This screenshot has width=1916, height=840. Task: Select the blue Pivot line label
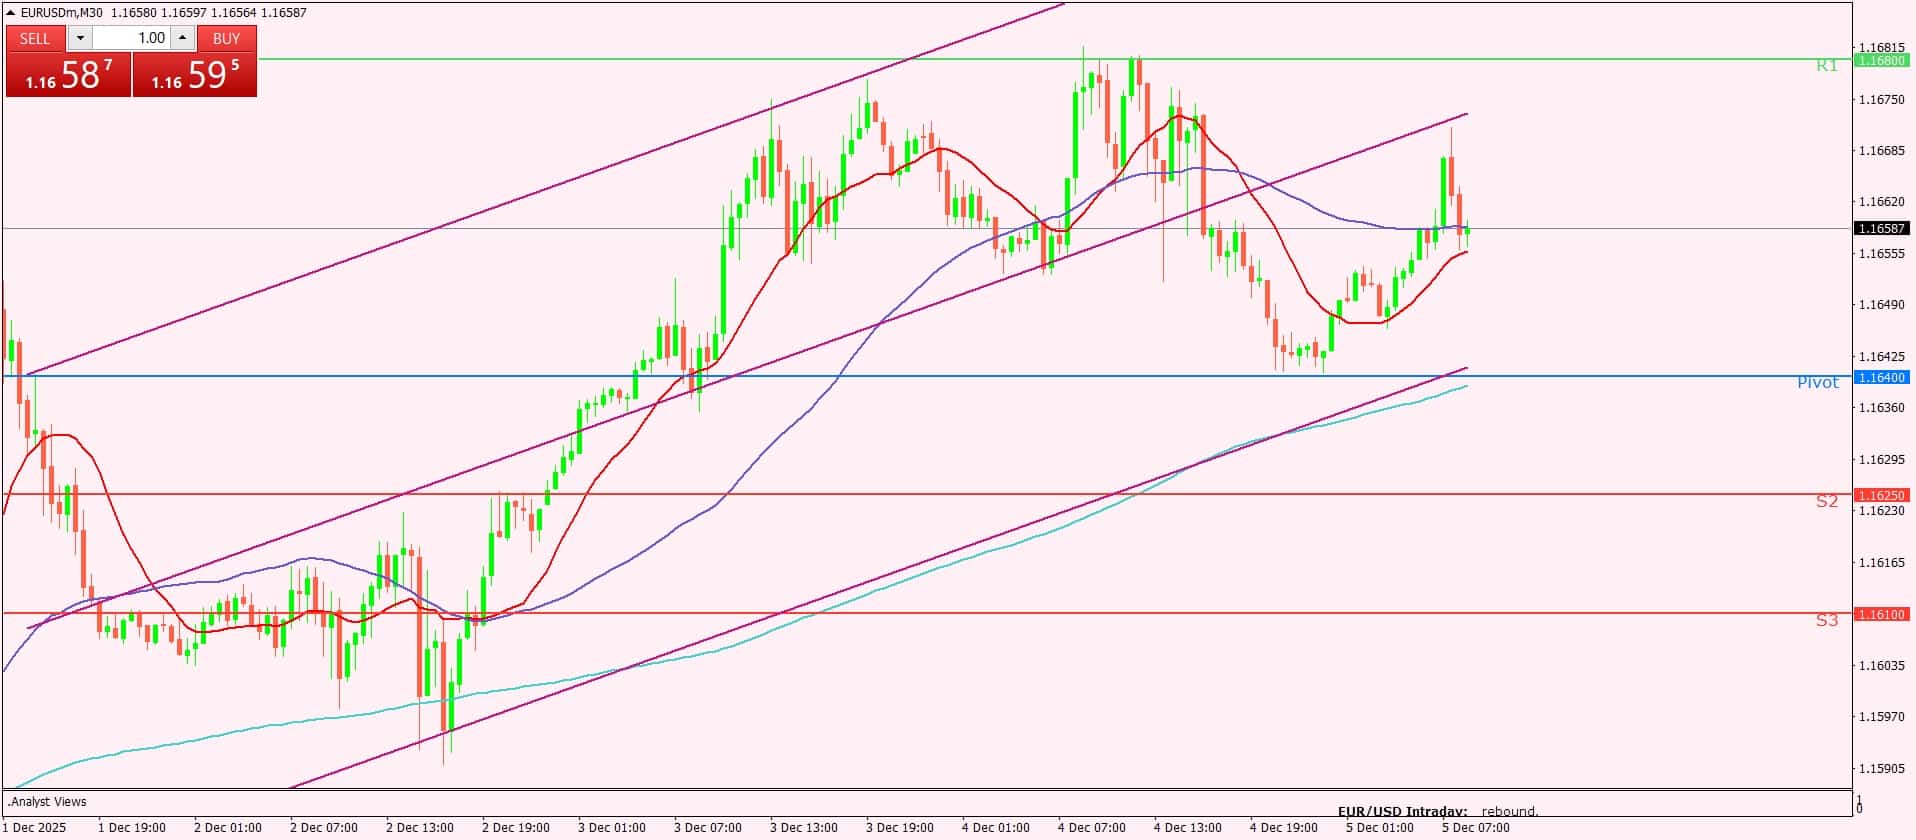tap(1817, 383)
